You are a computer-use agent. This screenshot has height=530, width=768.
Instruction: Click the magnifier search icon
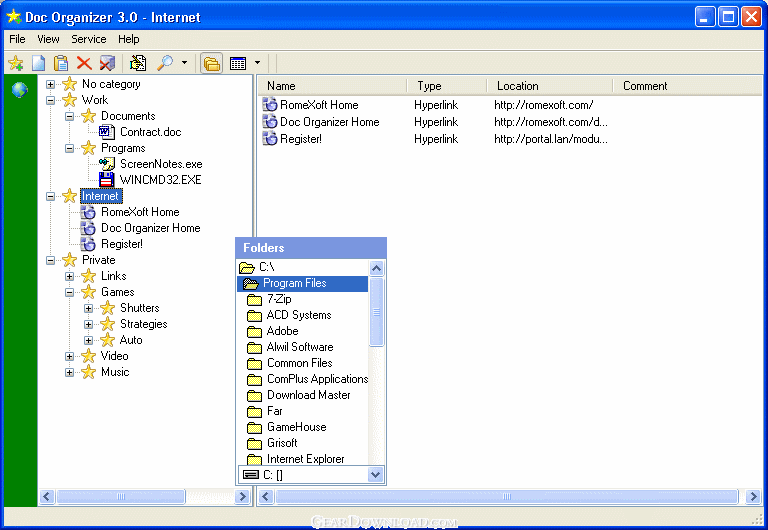tap(165, 63)
